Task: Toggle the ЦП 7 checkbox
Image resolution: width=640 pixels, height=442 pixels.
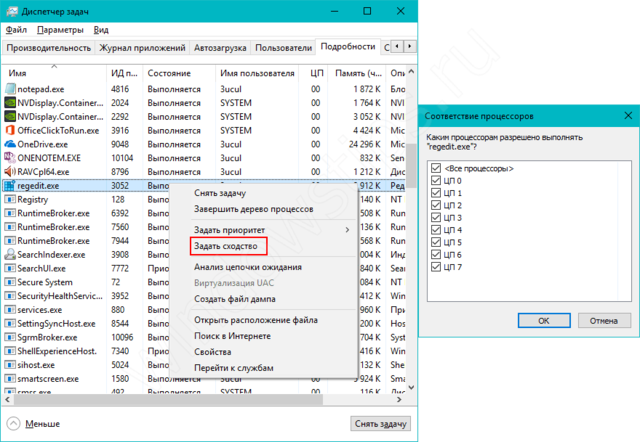Action: point(434,266)
